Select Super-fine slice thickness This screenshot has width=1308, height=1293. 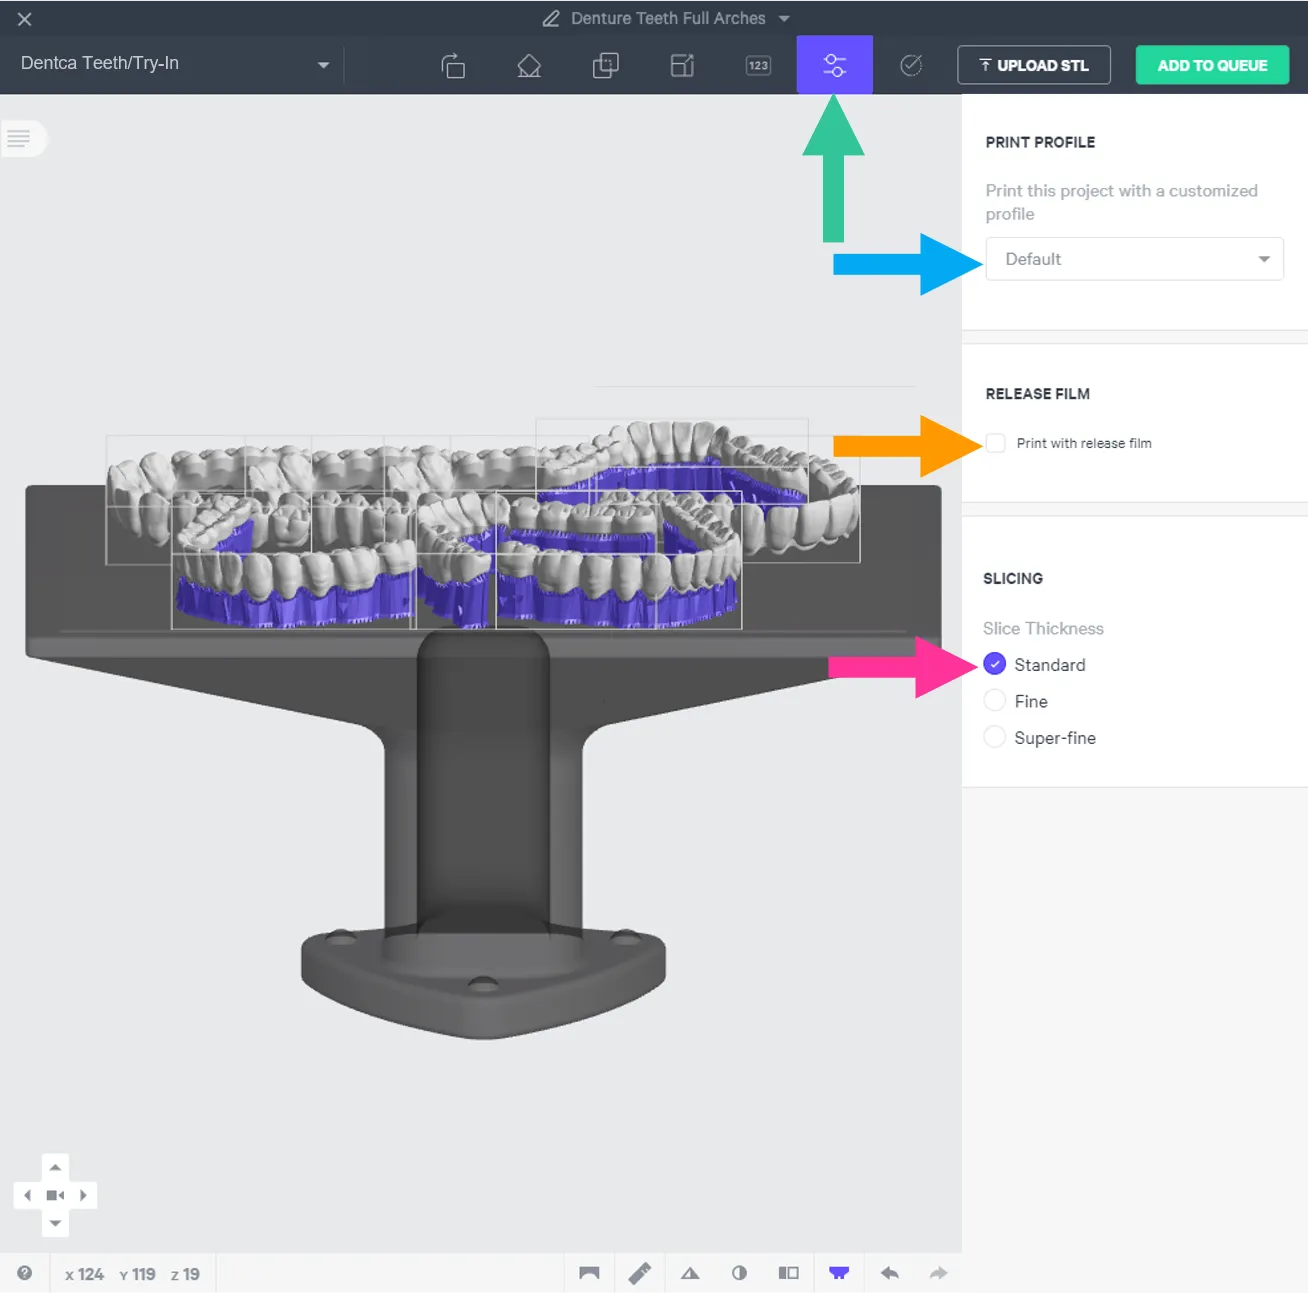pos(995,737)
